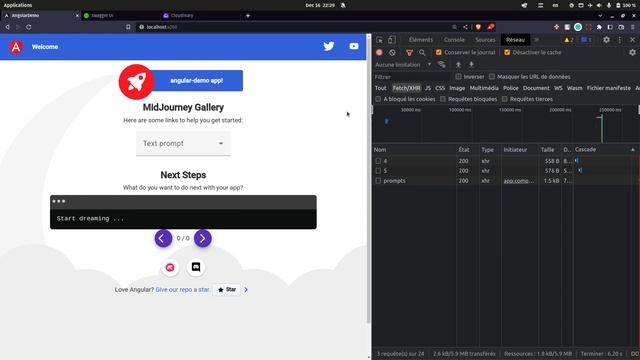Close the DevTools panel
This screenshot has height=360, width=640.
click(632, 40)
